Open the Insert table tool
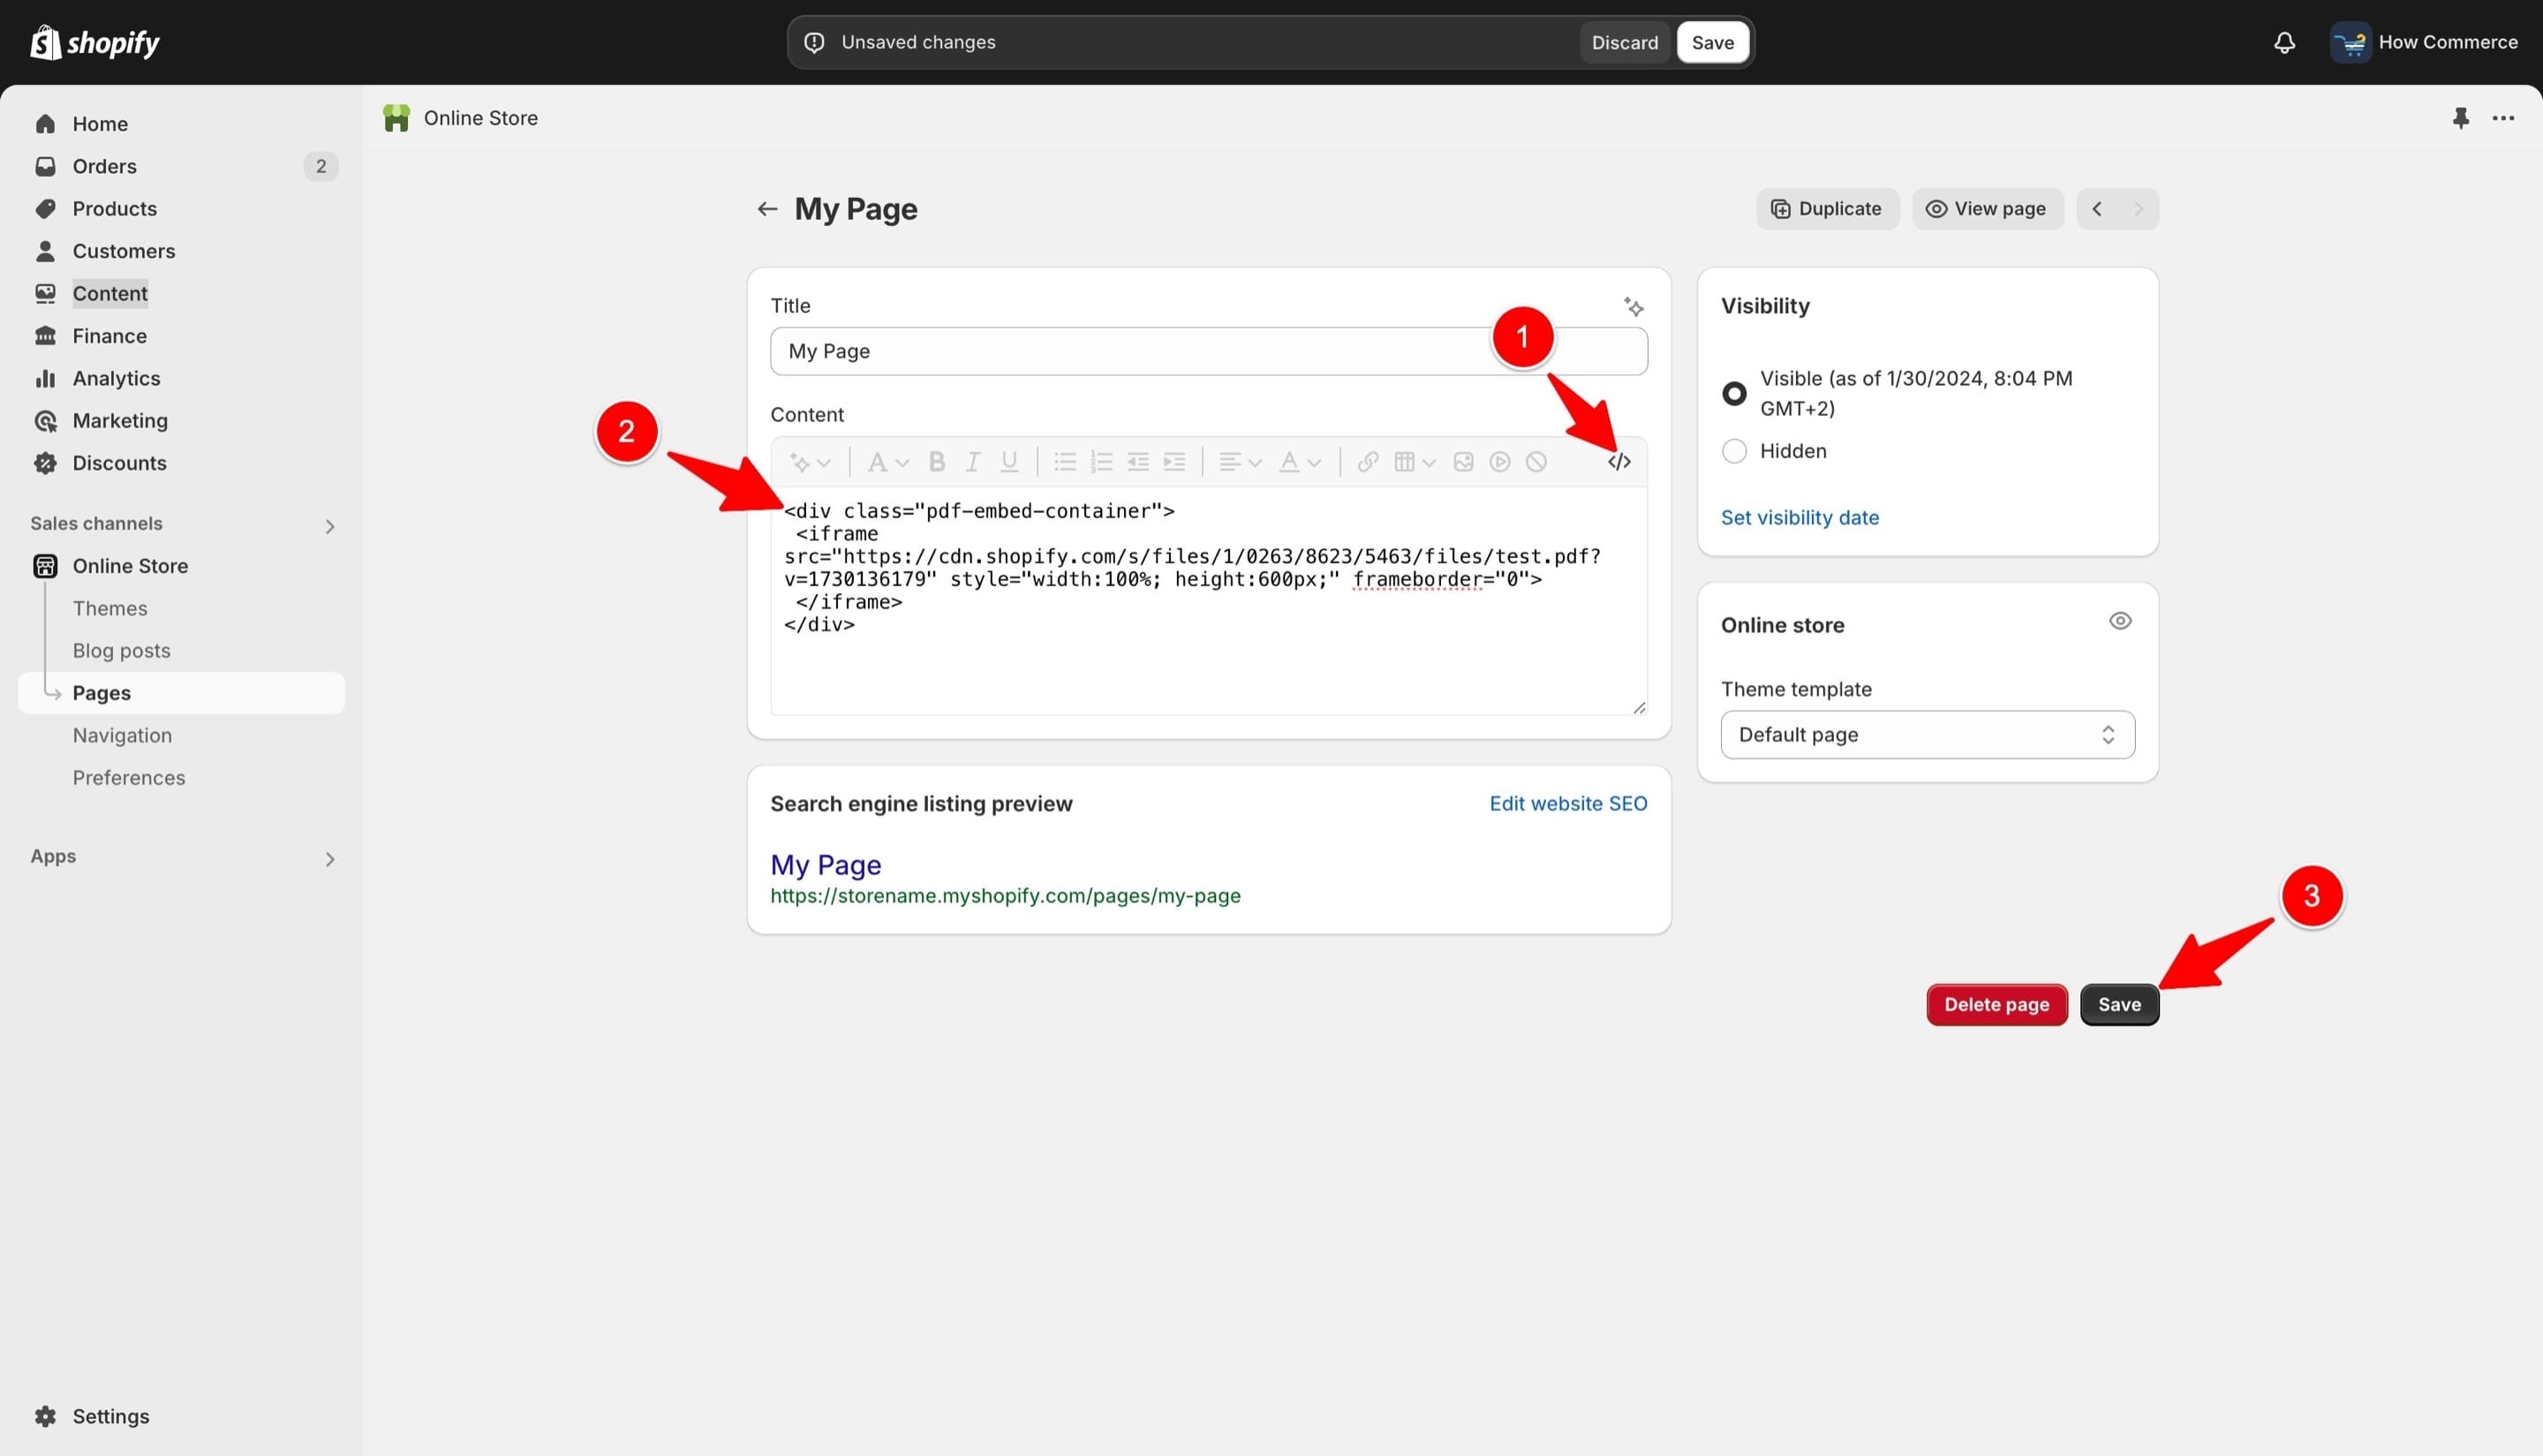The width and height of the screenshot is (2543, 1456). 1404,462
